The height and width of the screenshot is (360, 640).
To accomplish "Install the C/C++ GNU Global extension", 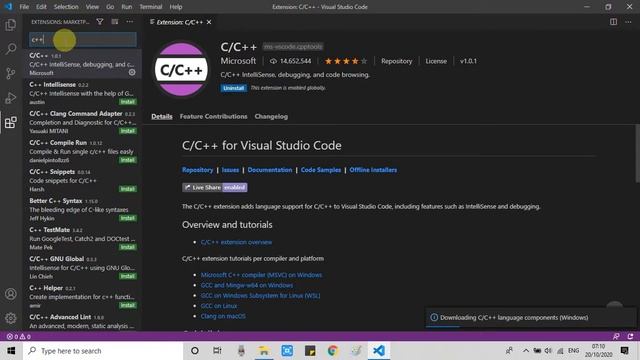I will tap(127, 276).
